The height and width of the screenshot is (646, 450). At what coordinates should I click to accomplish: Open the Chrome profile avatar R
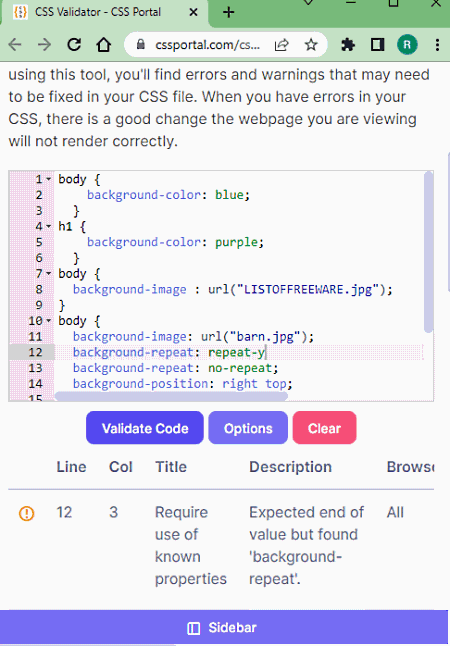point(407,44)
